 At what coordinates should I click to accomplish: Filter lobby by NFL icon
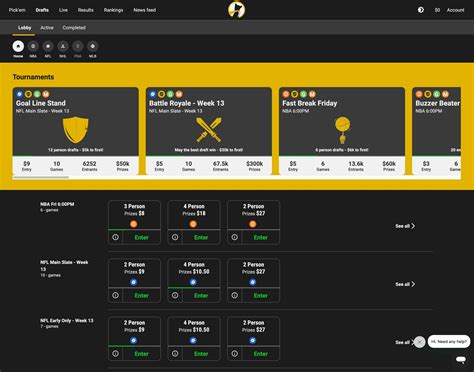click(48, 46)
